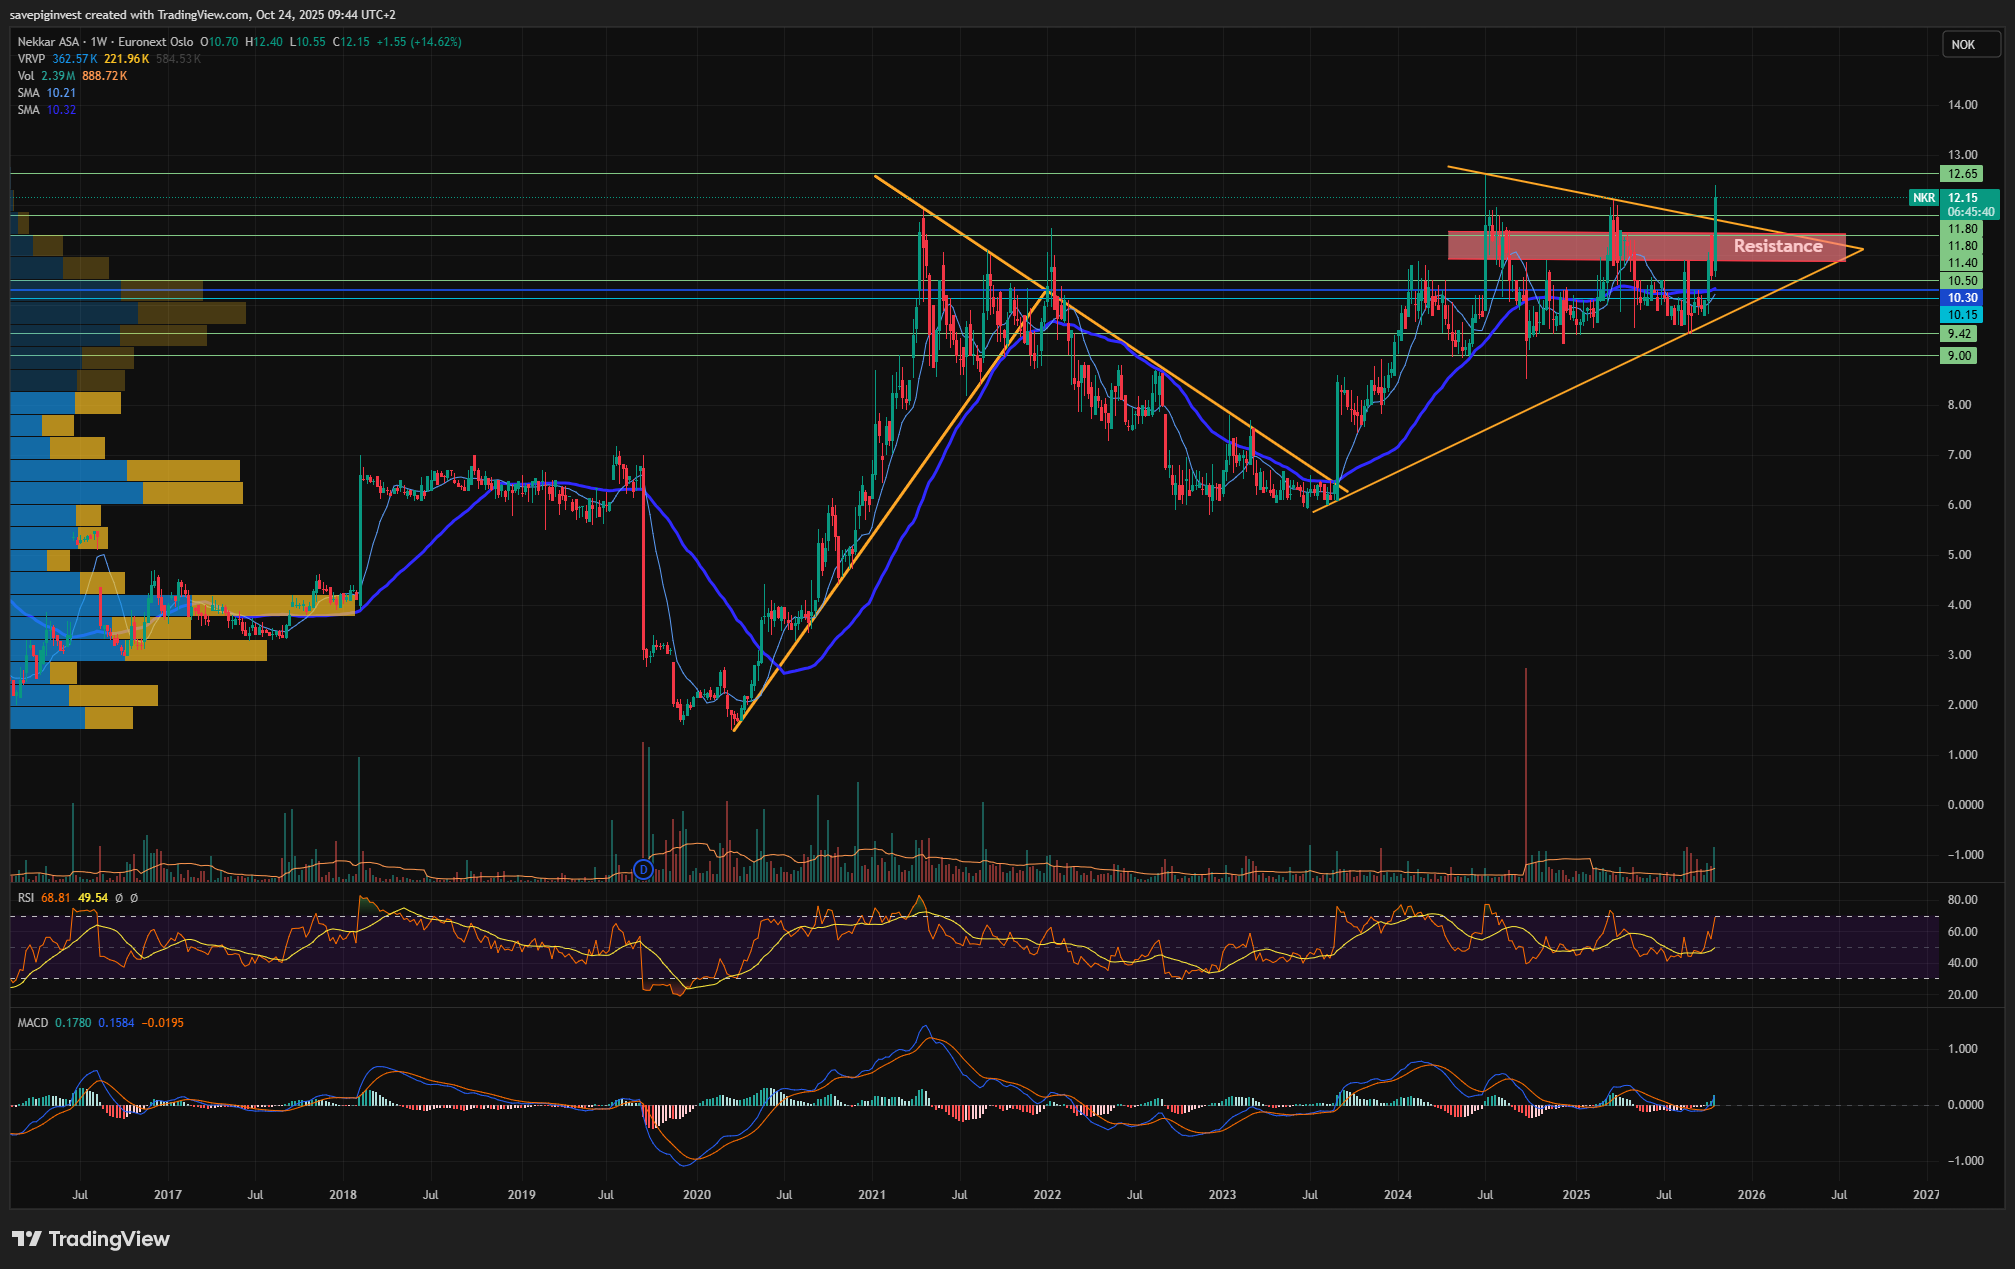Click the TradingView logo at bottom left
This screenshot has height=1269, width=2015.
(x=90, y=1239)
